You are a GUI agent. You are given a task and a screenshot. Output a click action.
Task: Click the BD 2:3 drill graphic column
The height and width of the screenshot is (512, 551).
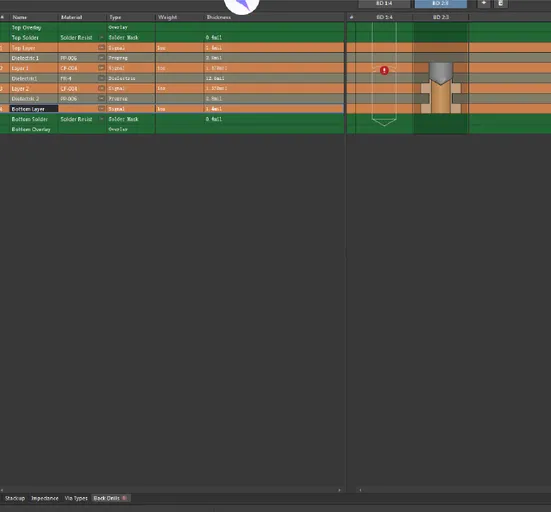441,78
